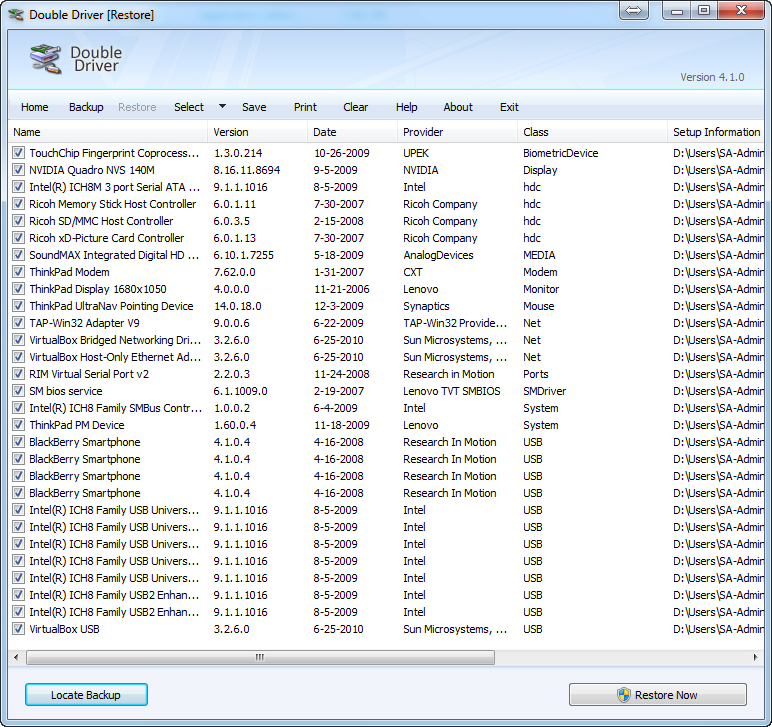Click the BiometricDevice class cell
The image size is (772, 727).
pyautogui.click(x=560, y=153)
